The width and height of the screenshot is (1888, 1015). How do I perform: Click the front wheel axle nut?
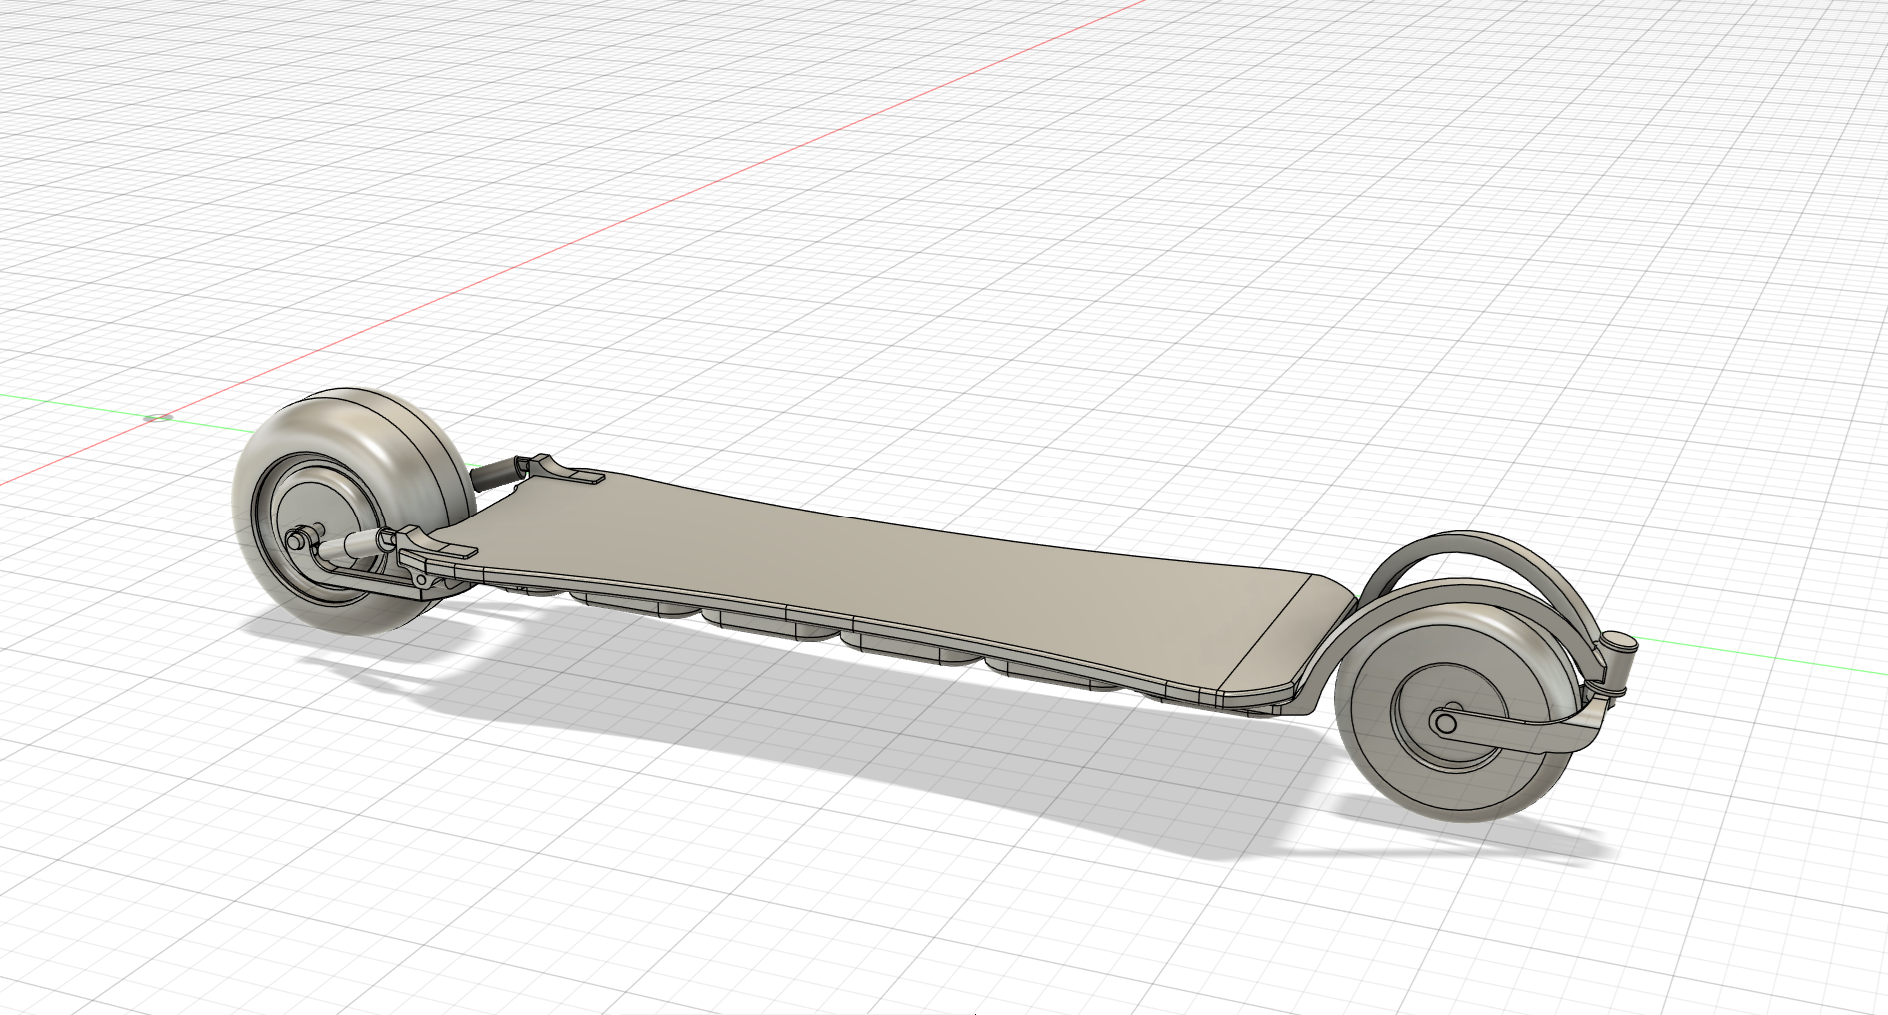coord(297,540)
